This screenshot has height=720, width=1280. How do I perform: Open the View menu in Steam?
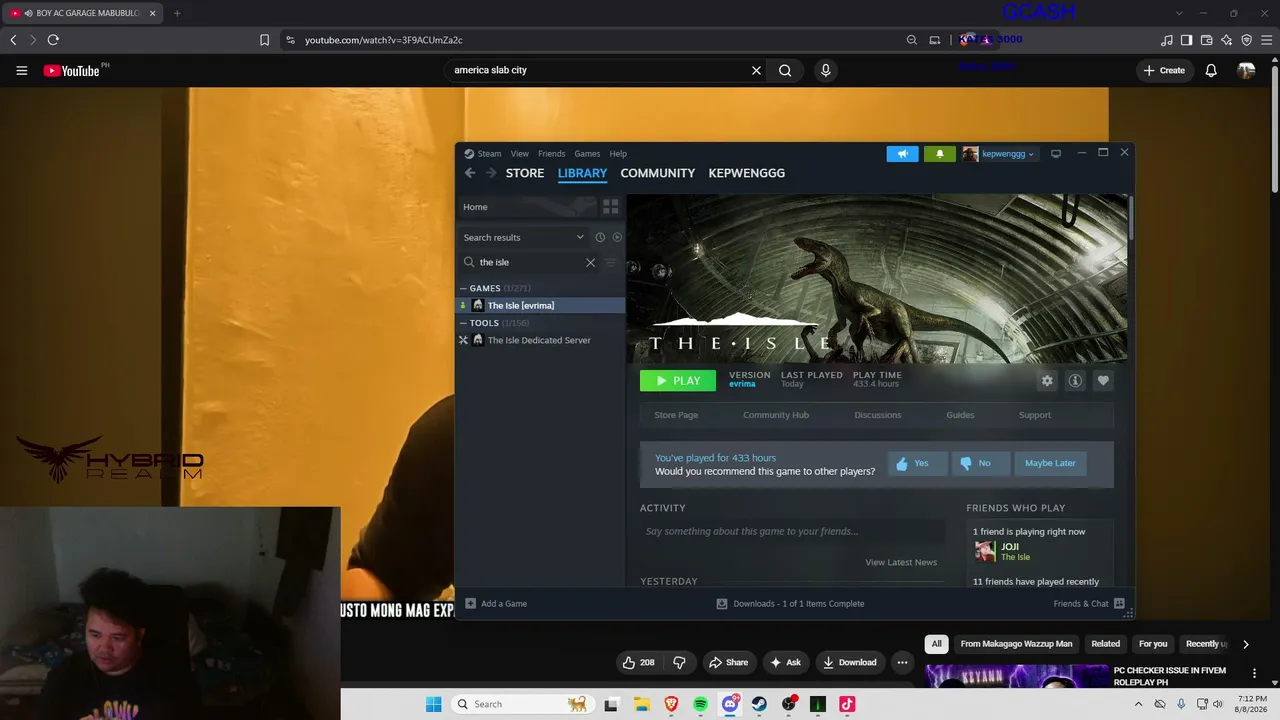520,154
